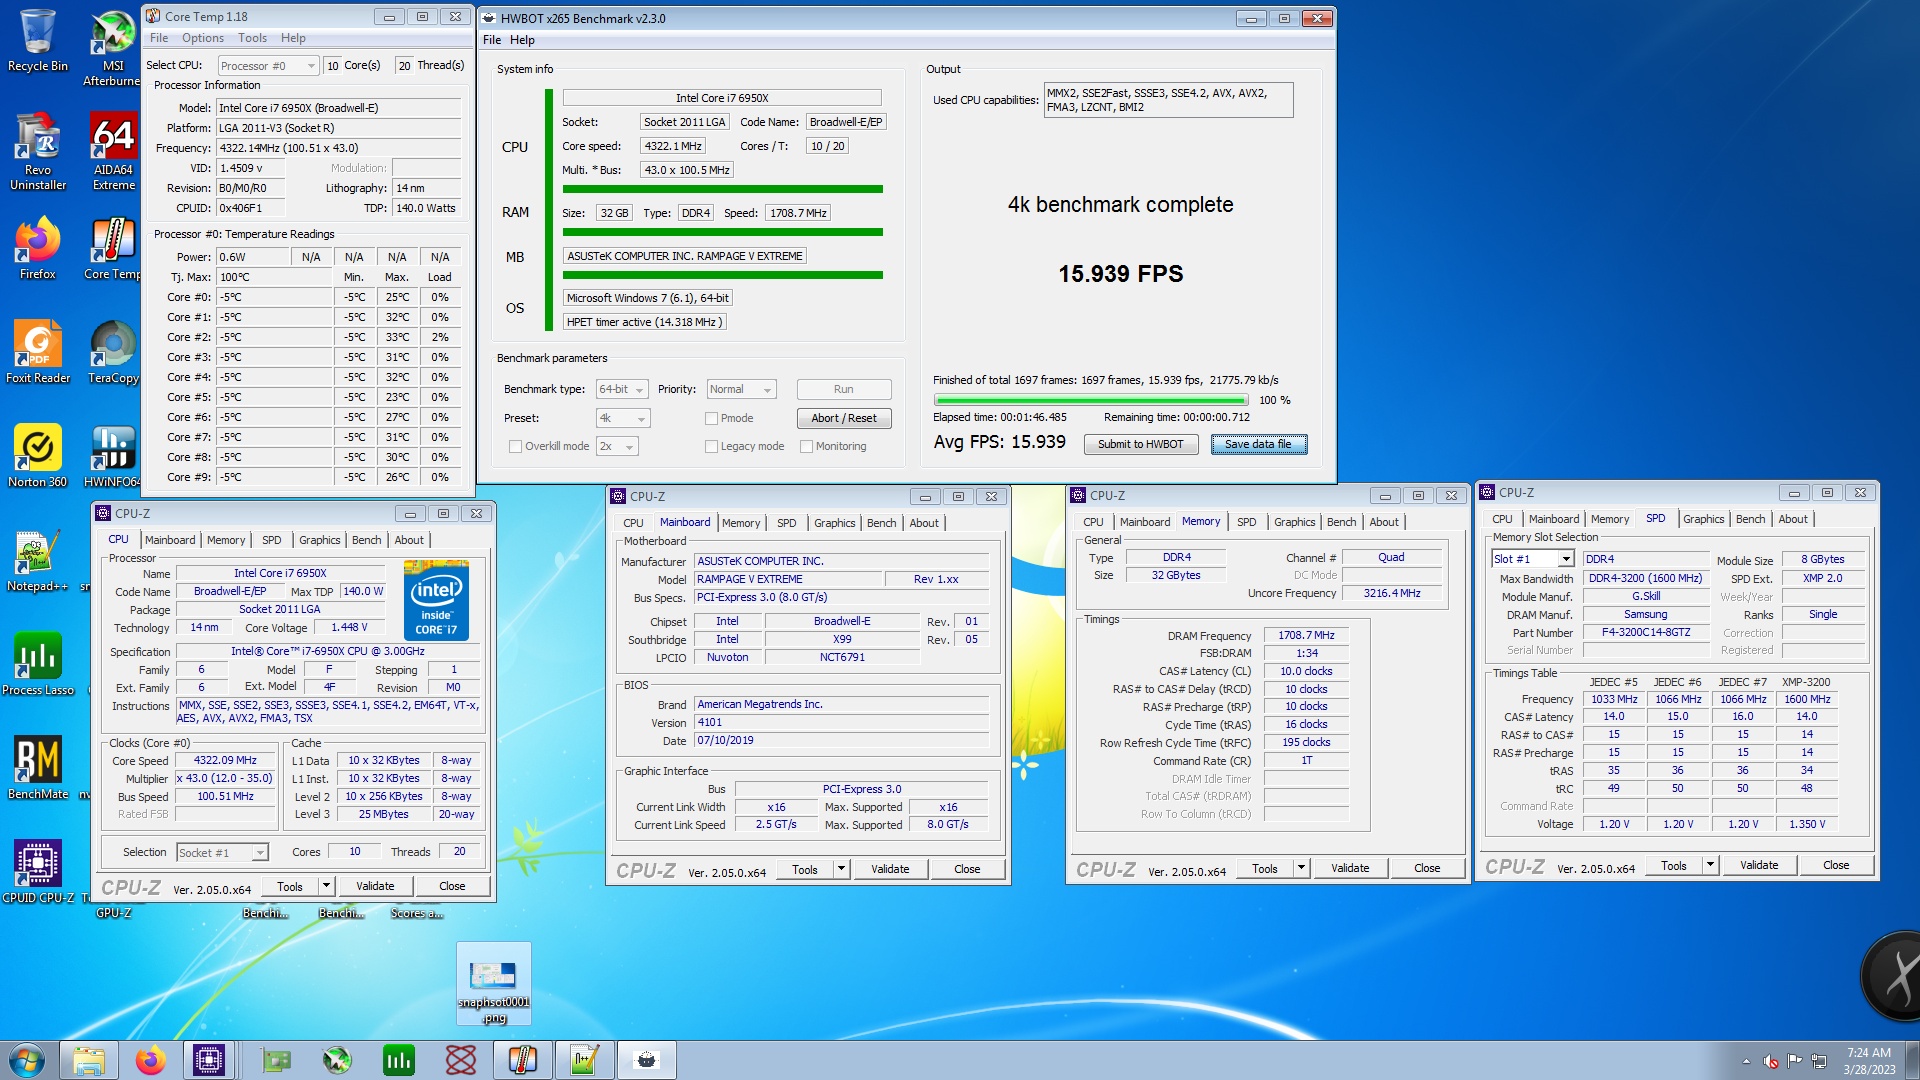Open Processor #0 dropdown in Core Temp

(268, 66)
